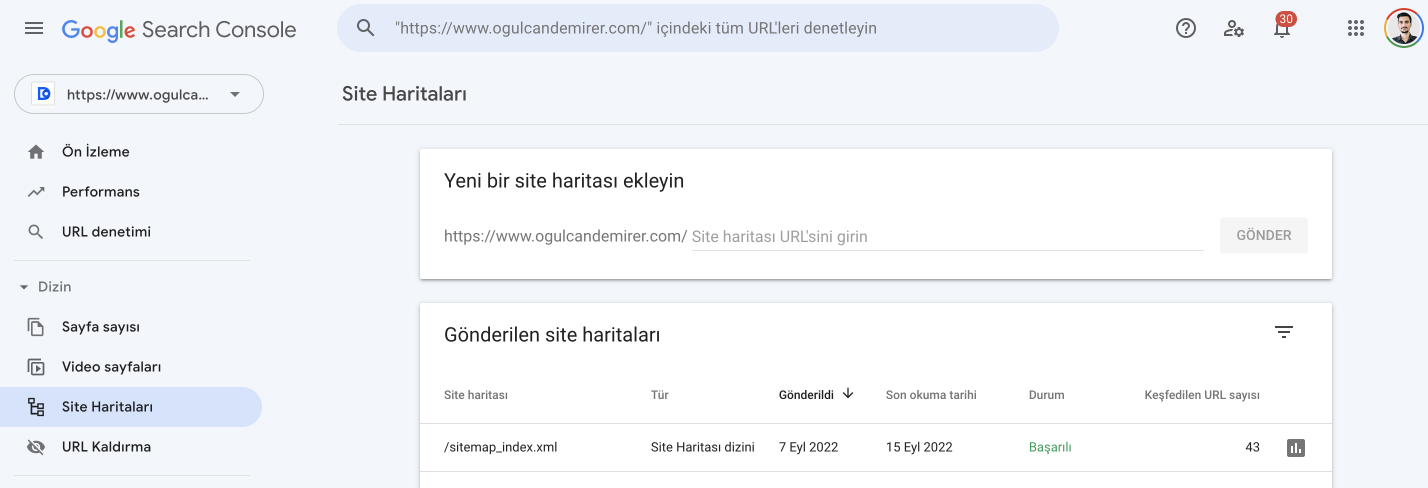Filter the submitted sitemaps table
1428x488 pixels.
tap(1284, 333)
